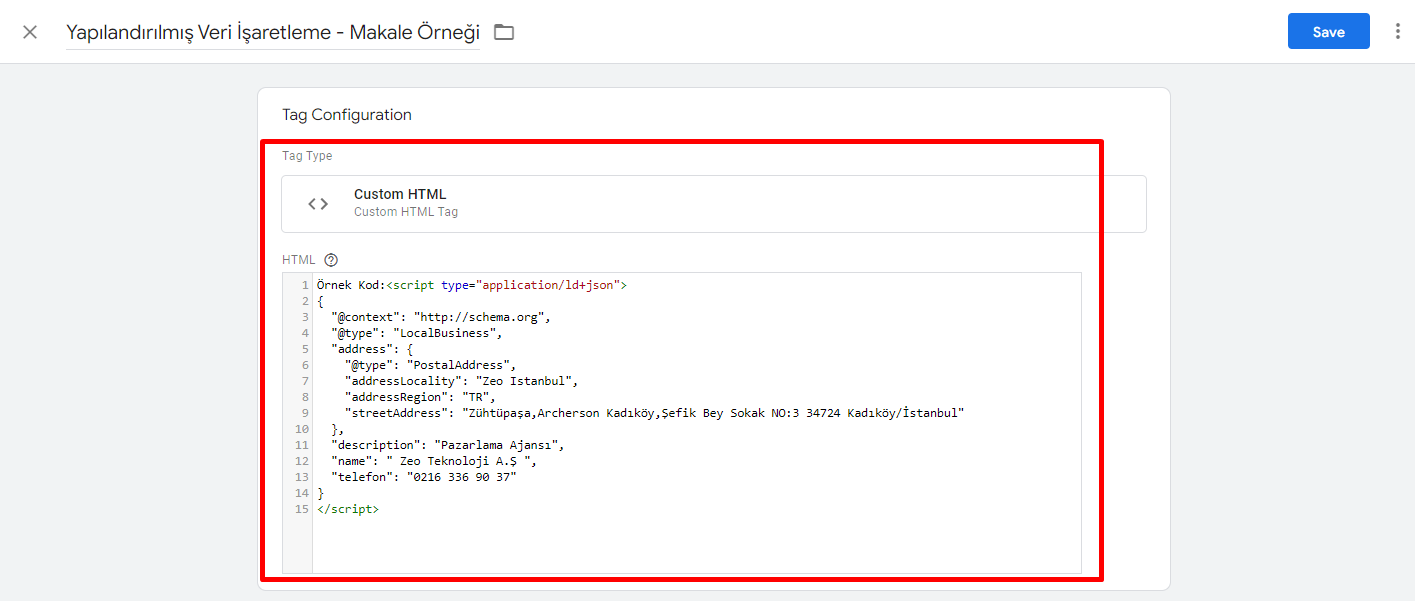Click the Custom HTML code brackets icon
Viewport: 1415px width, 601px height.
[318, 204]
